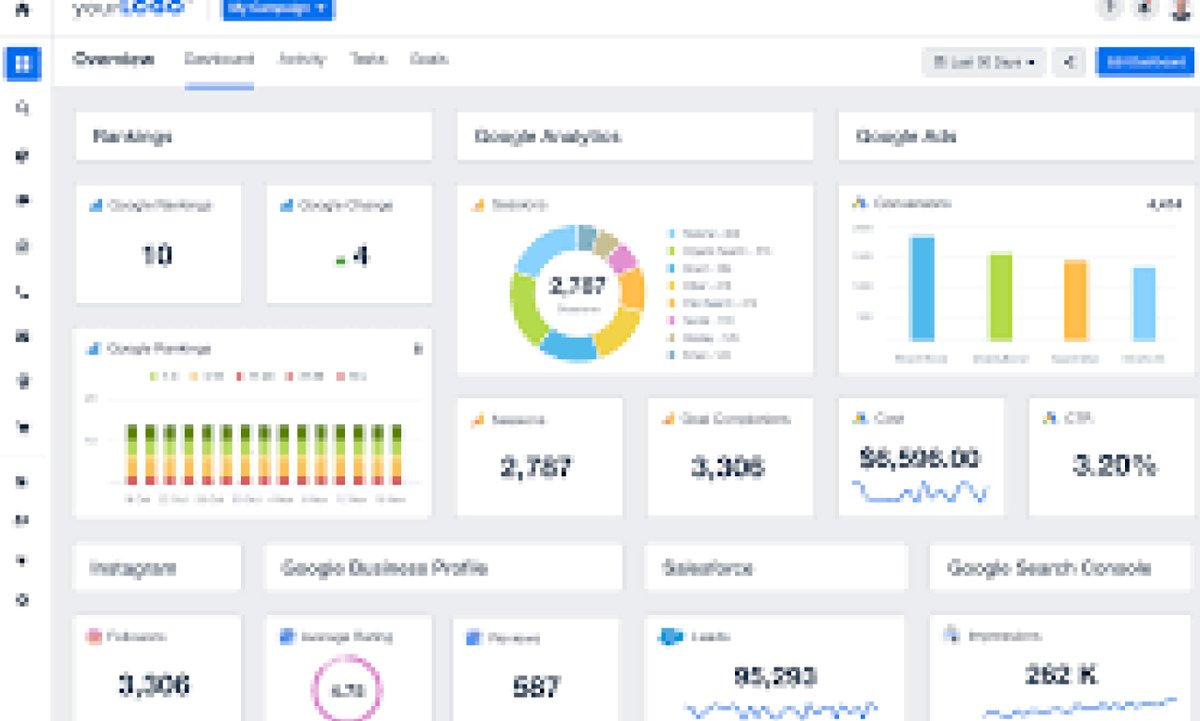Open the Goals tab
This screenshot has height=721, width=1200.
[x=428, y=60]
